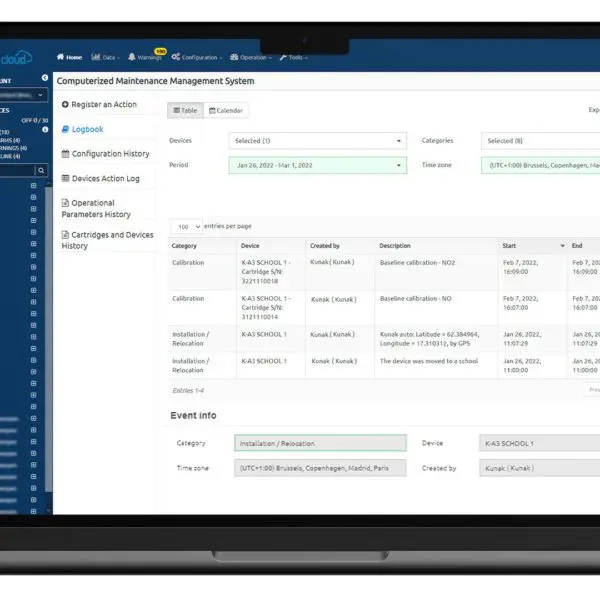600x600 pixels.
Task: Switch to the Calendar view tab
Action: coord(226,111)
